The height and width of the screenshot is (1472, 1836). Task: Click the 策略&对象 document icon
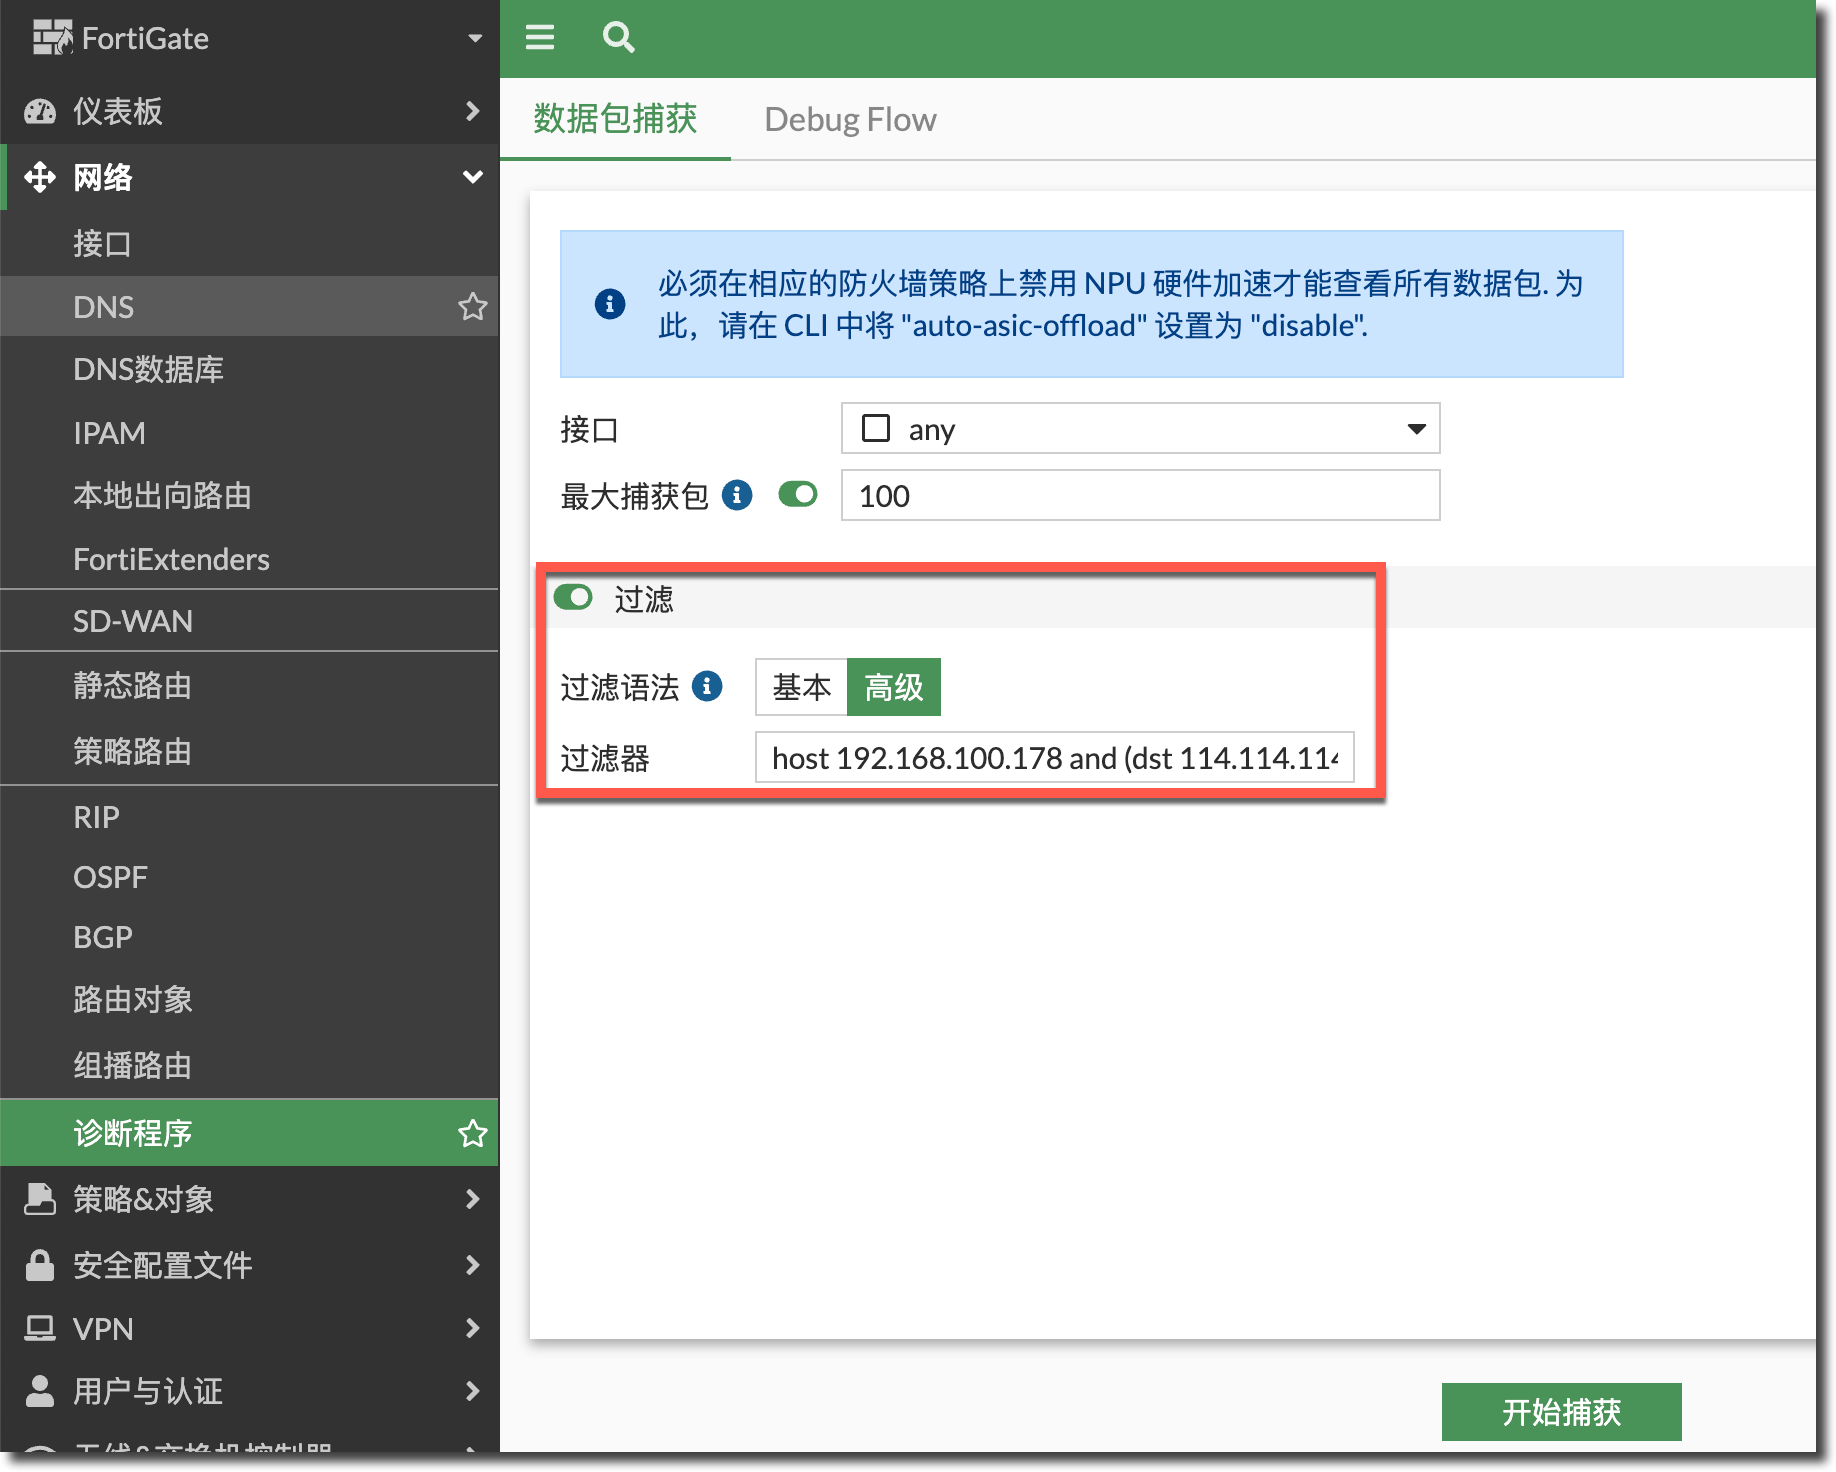[40, 1198]
